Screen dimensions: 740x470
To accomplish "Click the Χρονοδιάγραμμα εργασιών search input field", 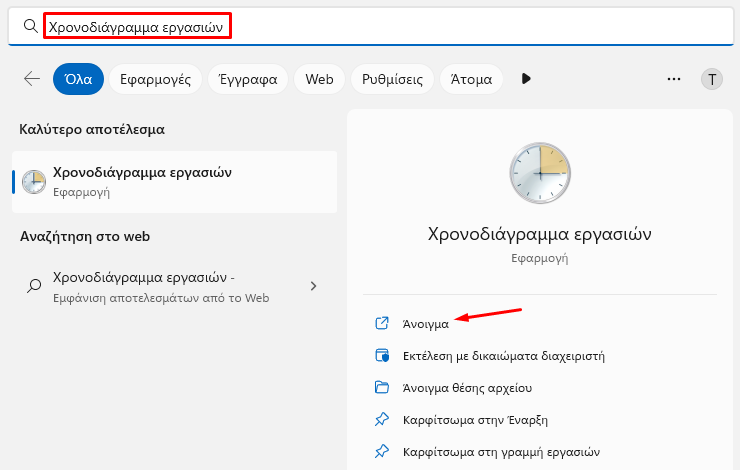I will (x=371, y=26).
